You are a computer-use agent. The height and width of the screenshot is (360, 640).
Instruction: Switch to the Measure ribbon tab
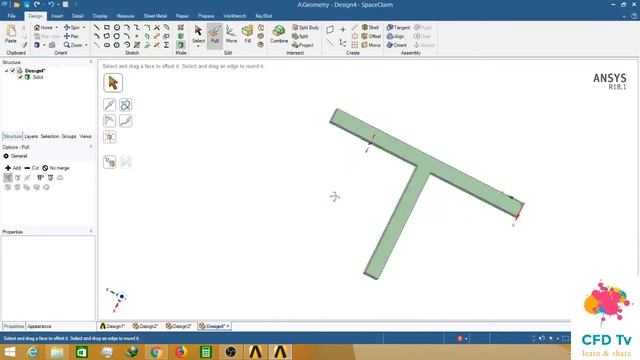click(125, 16)
